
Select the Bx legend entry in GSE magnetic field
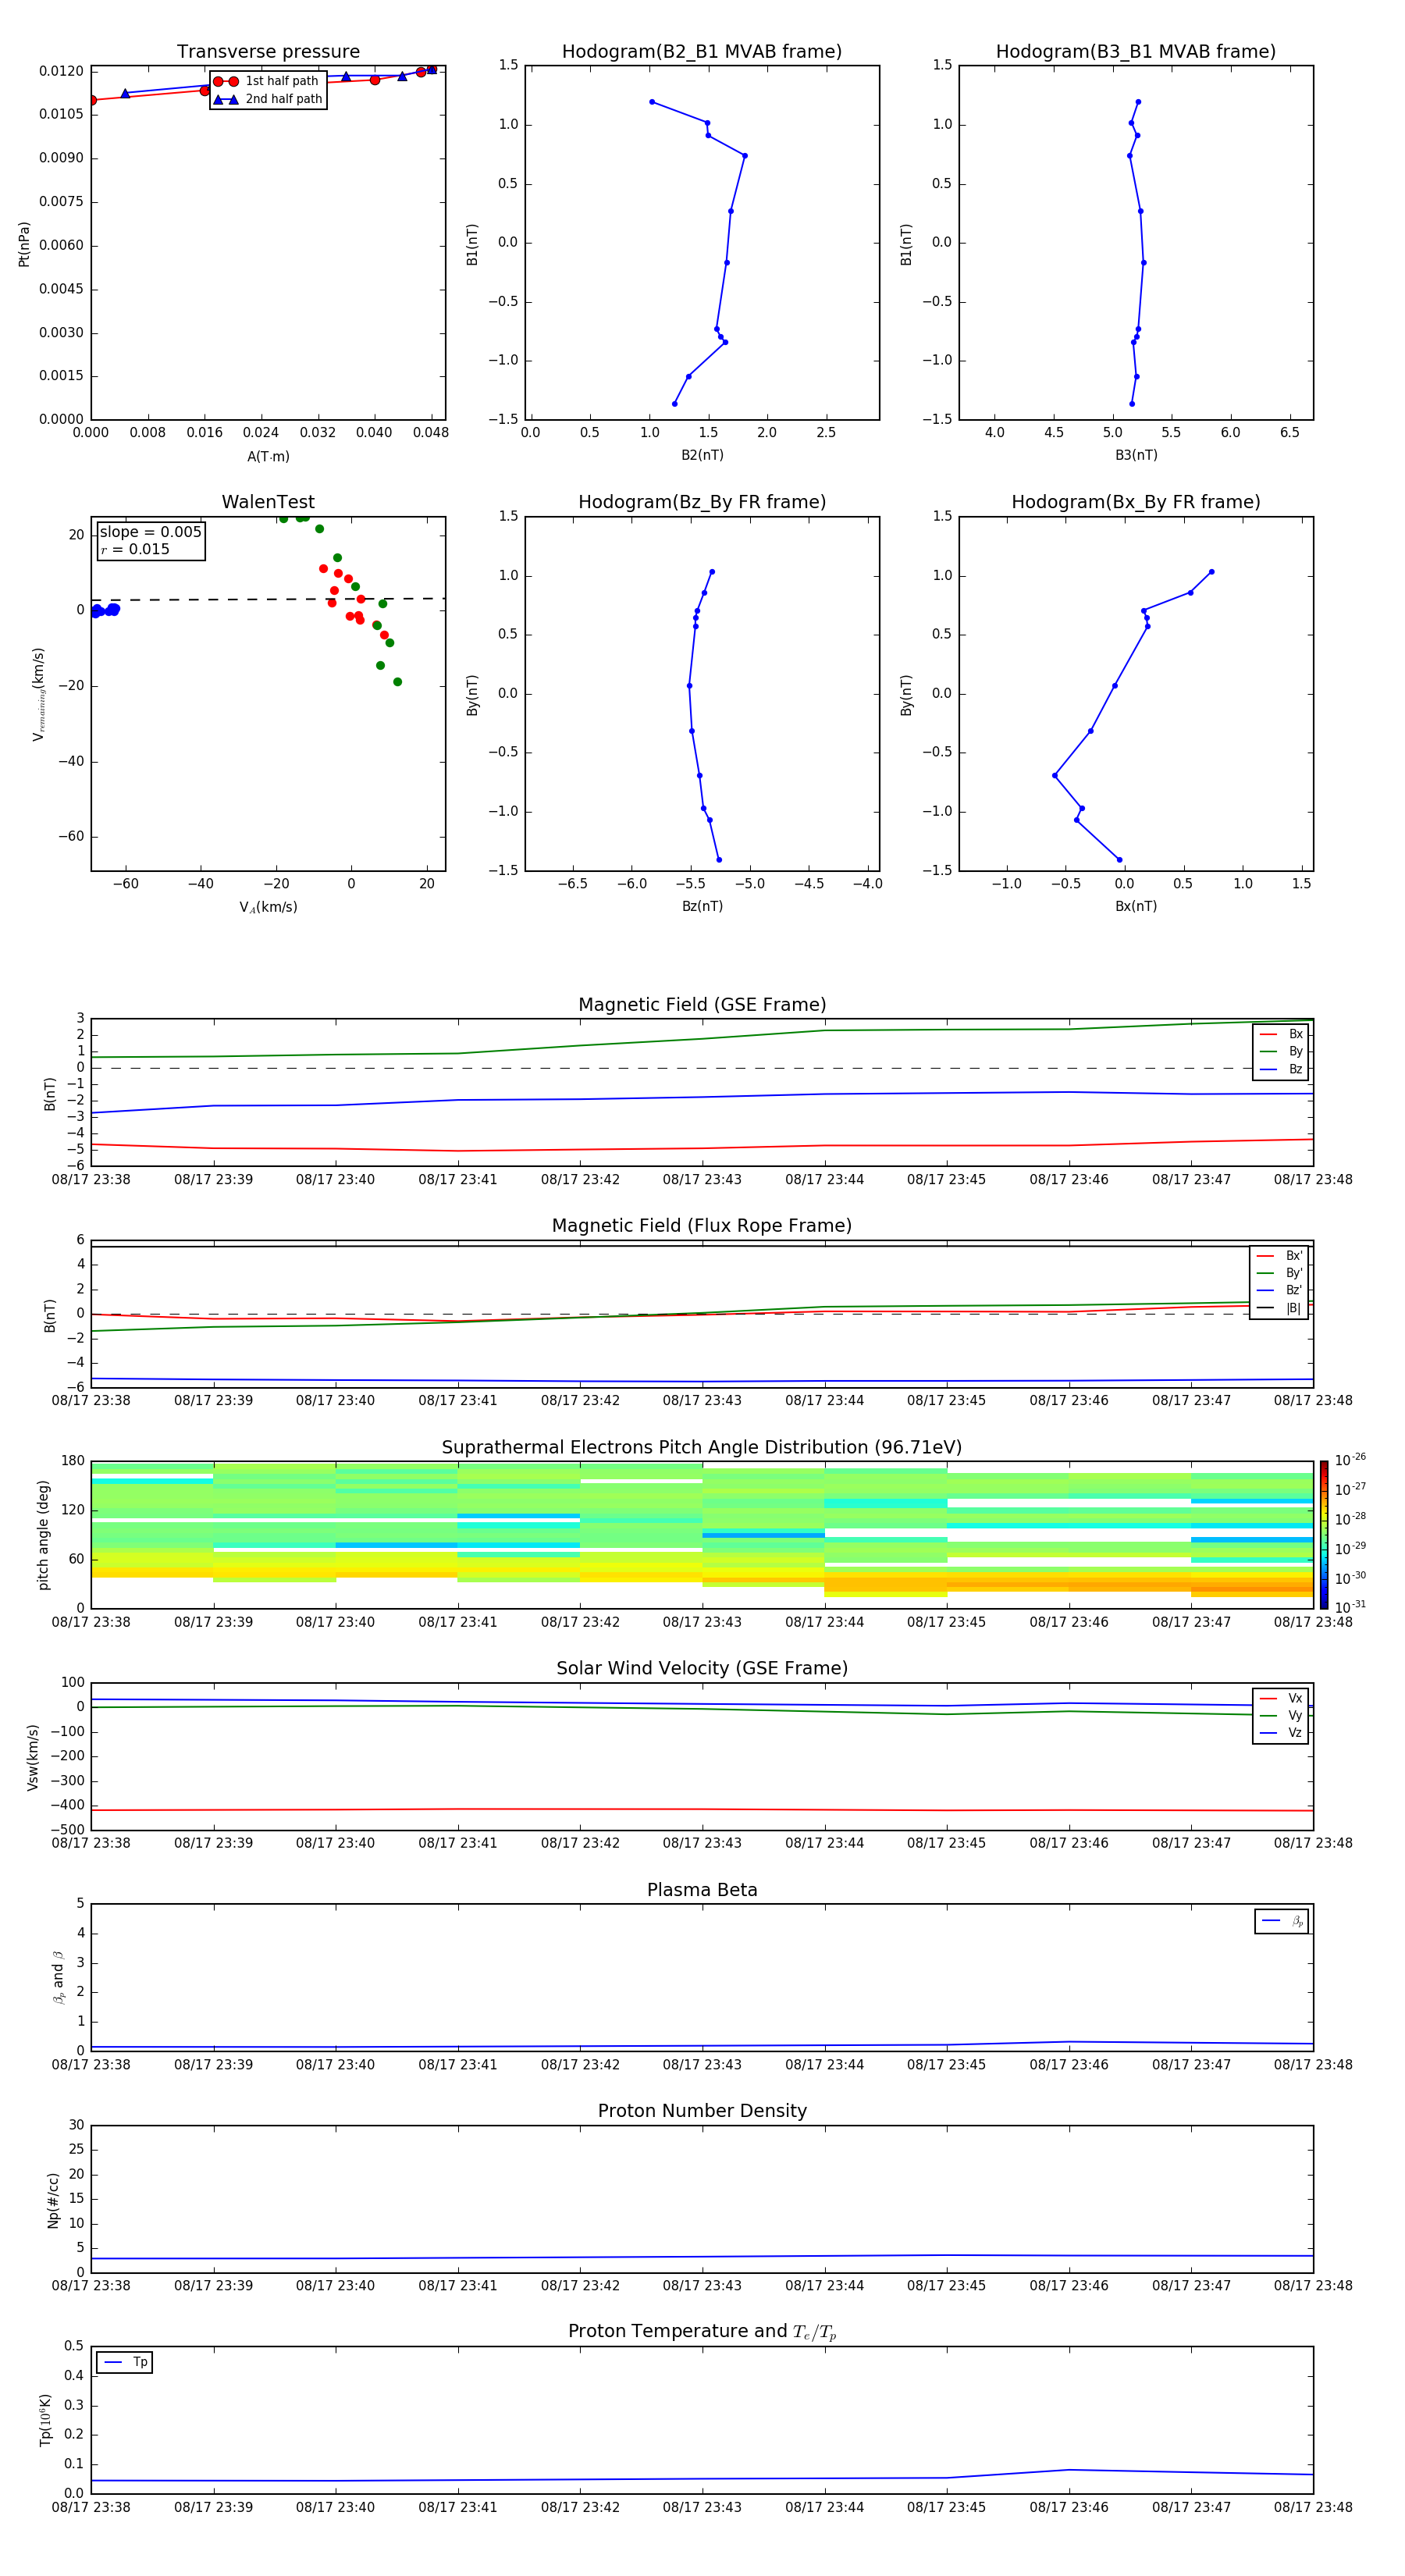tap(1281, 1034)
